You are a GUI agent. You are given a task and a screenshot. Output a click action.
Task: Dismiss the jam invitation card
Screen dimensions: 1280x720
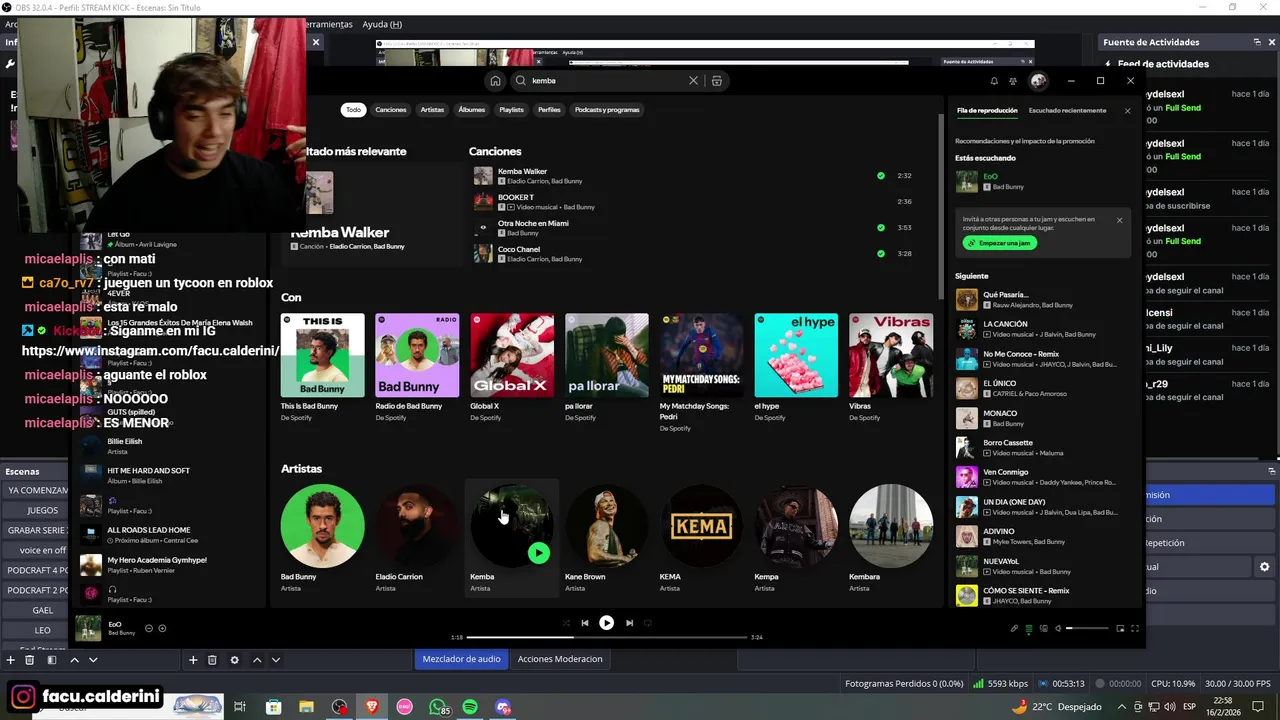[x=1119, y=220]
